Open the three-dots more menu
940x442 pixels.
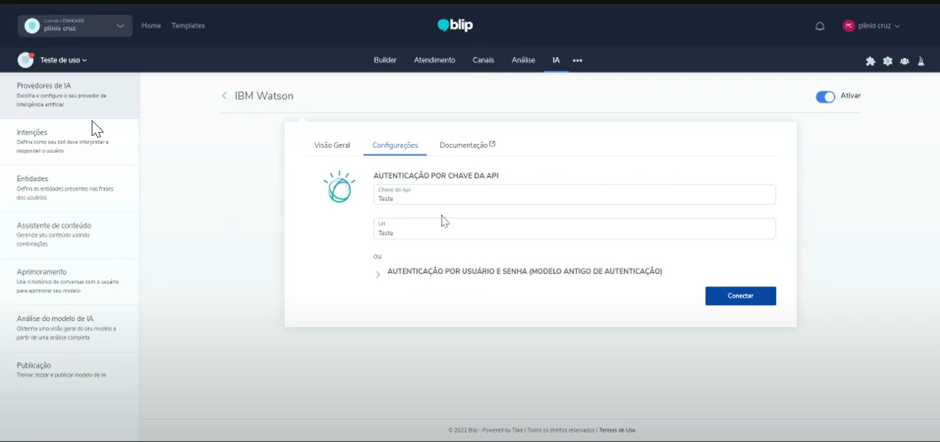point(577,61)
